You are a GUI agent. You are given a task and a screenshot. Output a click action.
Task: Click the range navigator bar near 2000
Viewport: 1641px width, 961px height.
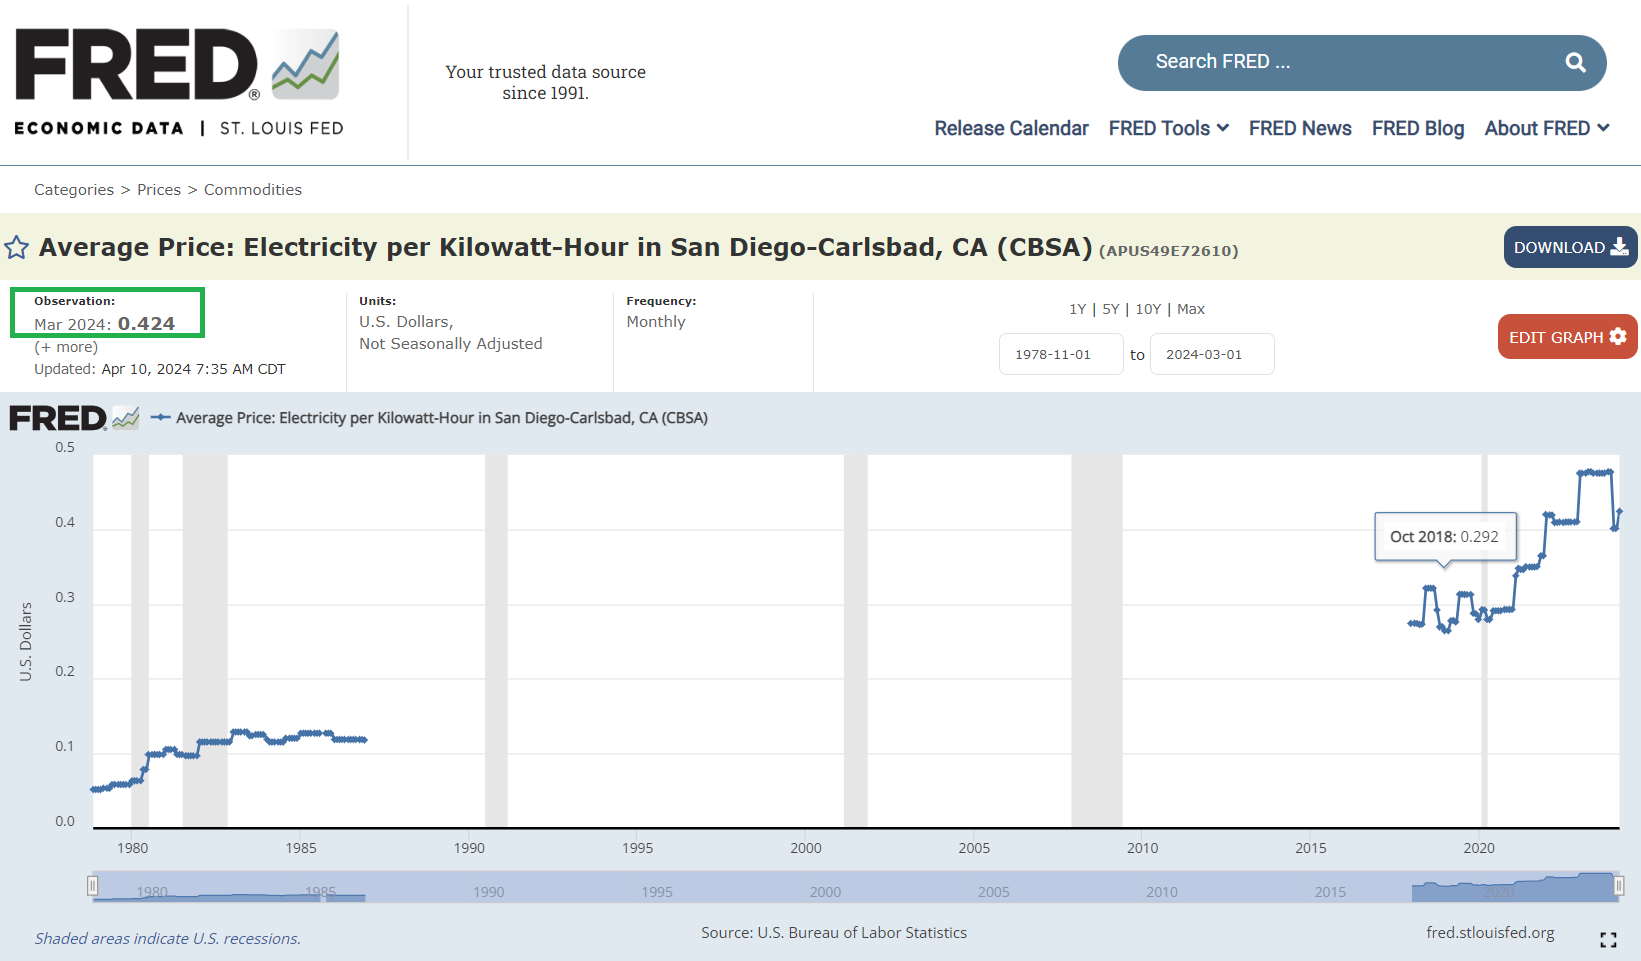(825, 887)
